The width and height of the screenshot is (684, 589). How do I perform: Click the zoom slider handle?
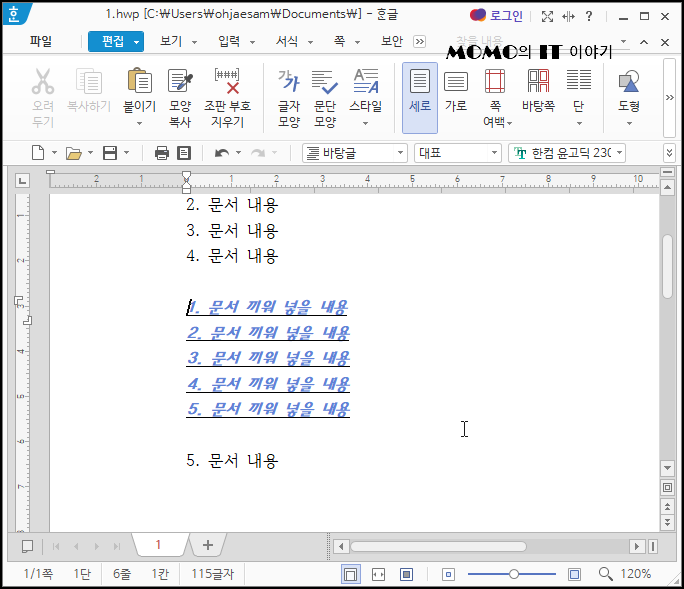click(x=514, y=574)
